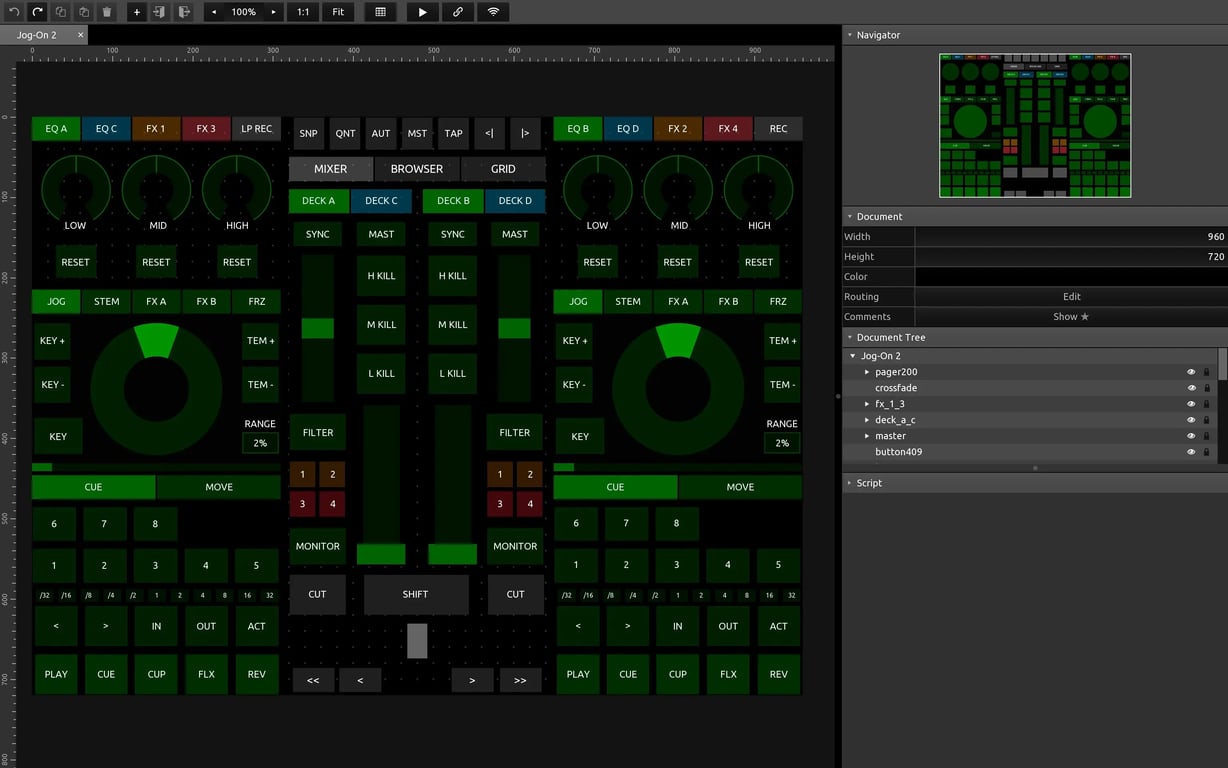Click the wireless connection icon
The image size is (1228, 768).
click(x=492, y=11)
